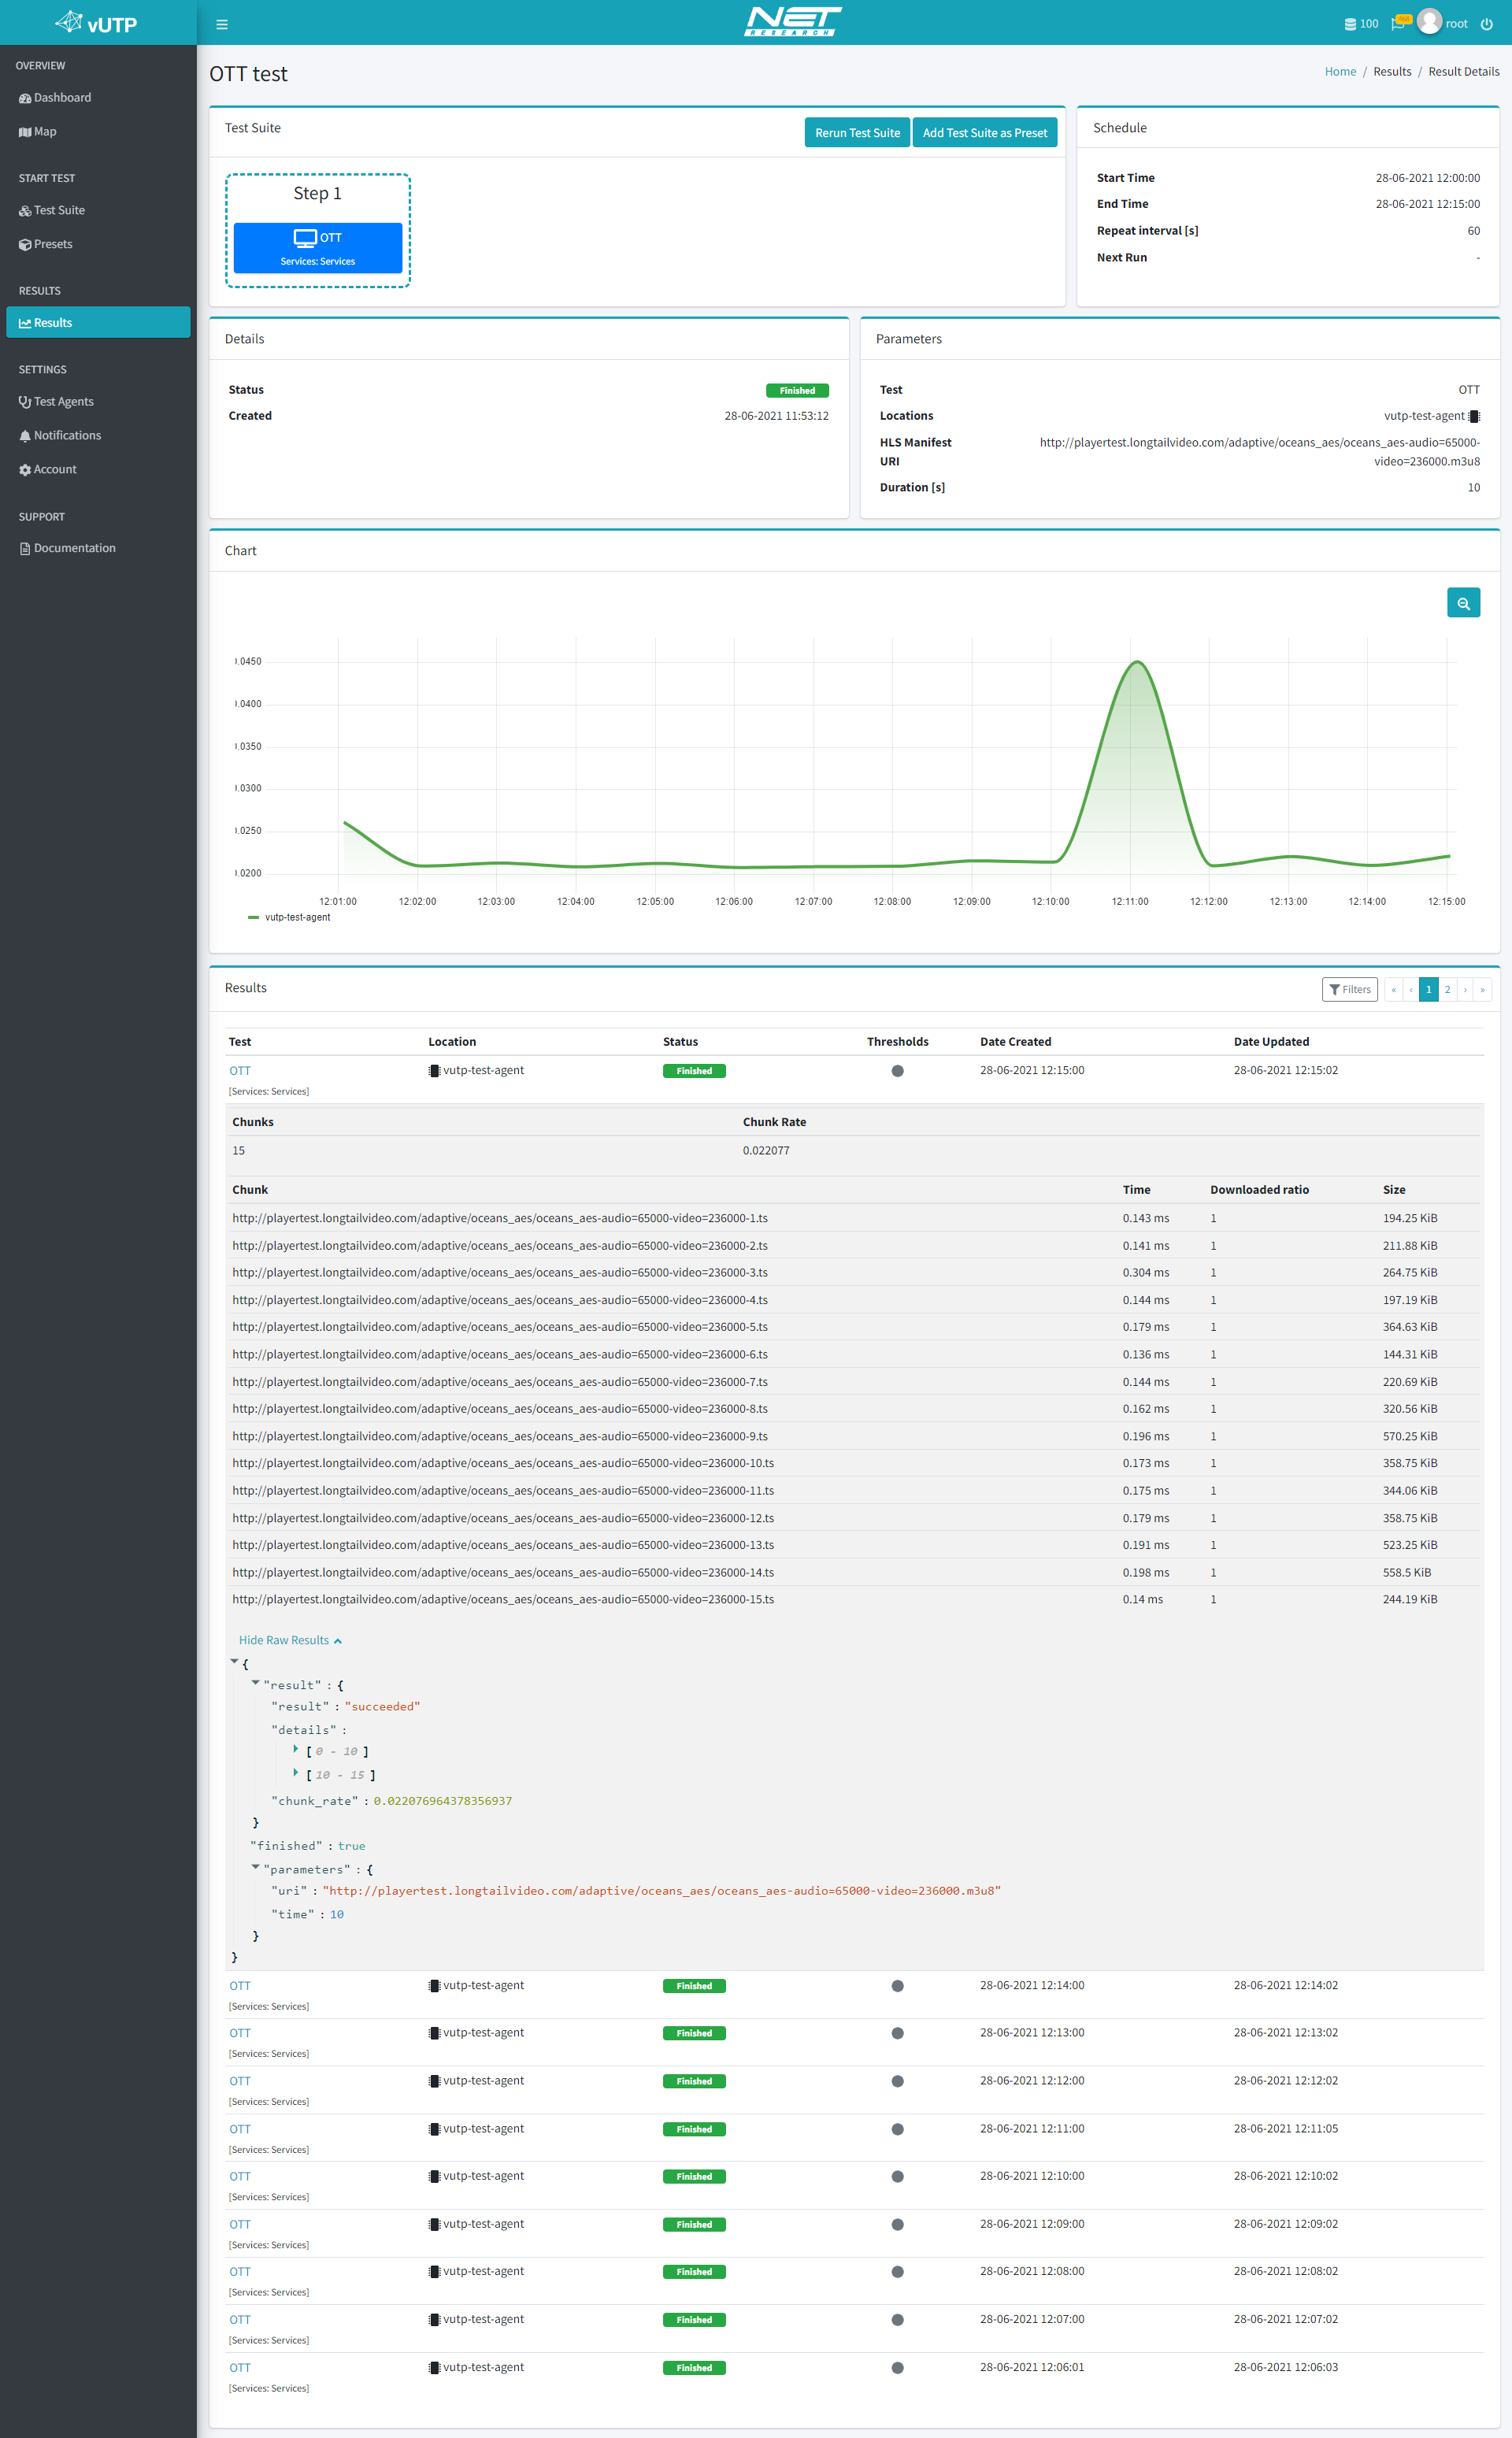Collapse the root JSON object
Screen dimensions: 1512x2438
pyautogui.click(x=235, y=1662)
